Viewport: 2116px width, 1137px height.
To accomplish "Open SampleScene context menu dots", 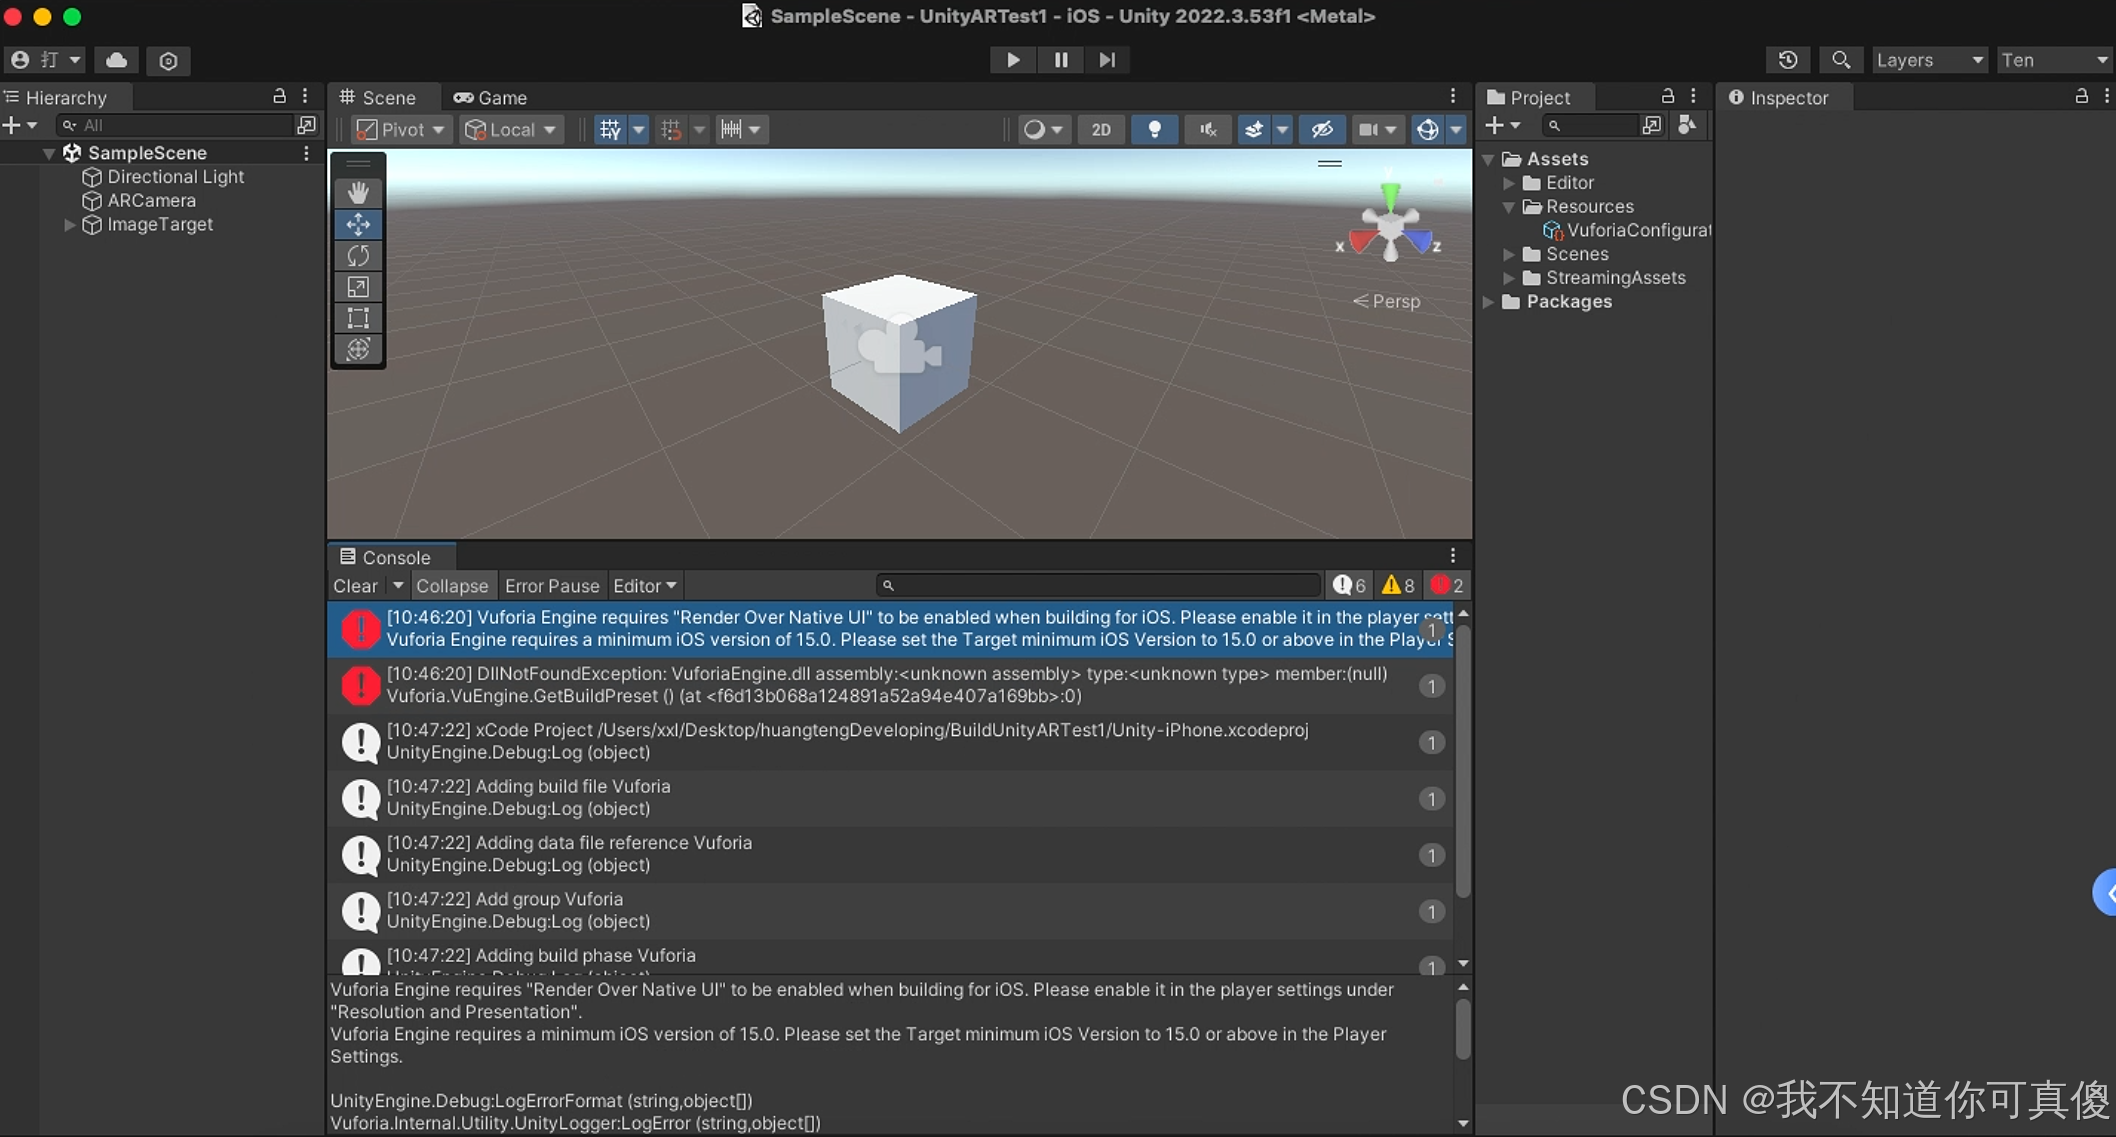I will tap(306, 153).
